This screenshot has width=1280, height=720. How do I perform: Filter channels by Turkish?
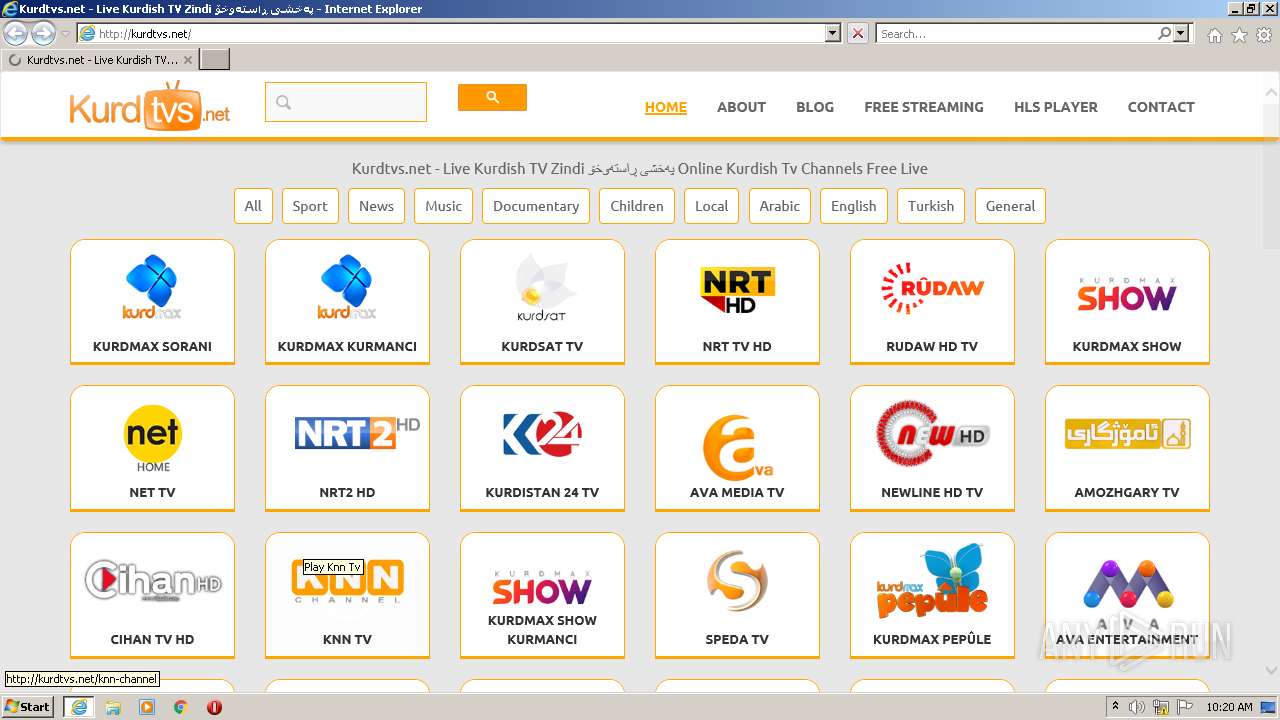tap(931, 206)
